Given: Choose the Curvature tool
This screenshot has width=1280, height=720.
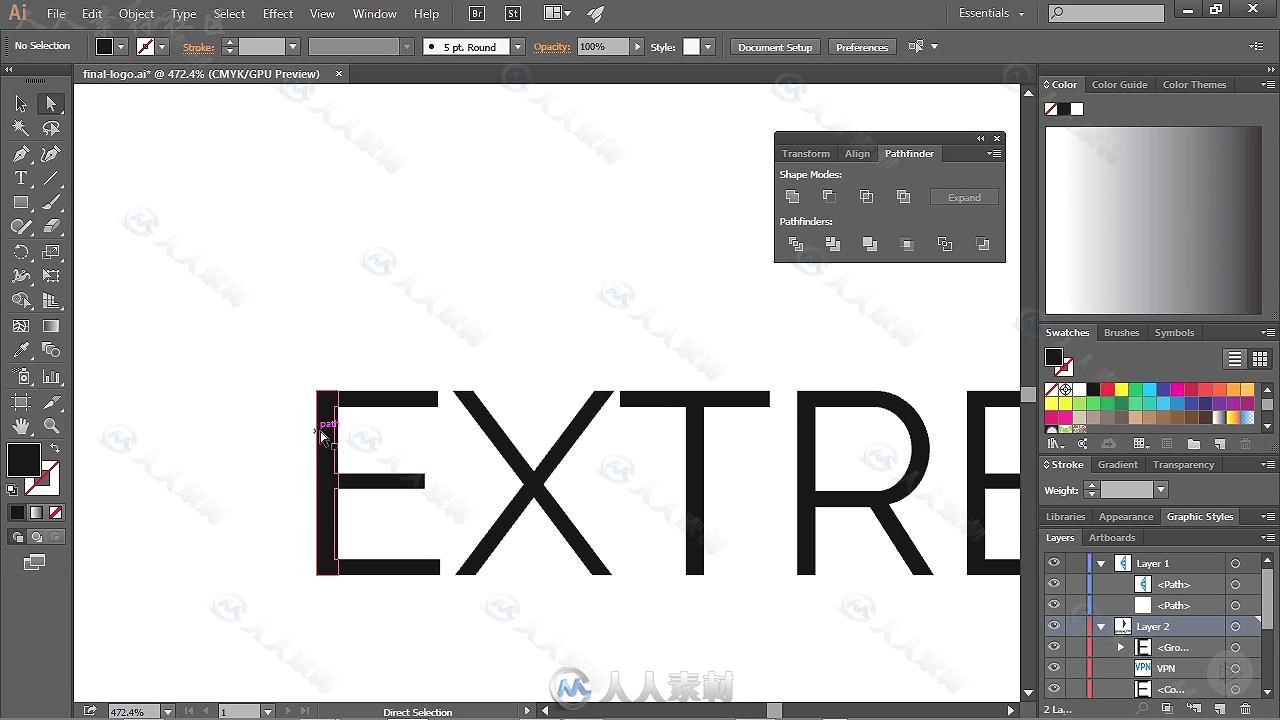Looking at the screenshot, I should pyautogui.click(x=51, y=154).
